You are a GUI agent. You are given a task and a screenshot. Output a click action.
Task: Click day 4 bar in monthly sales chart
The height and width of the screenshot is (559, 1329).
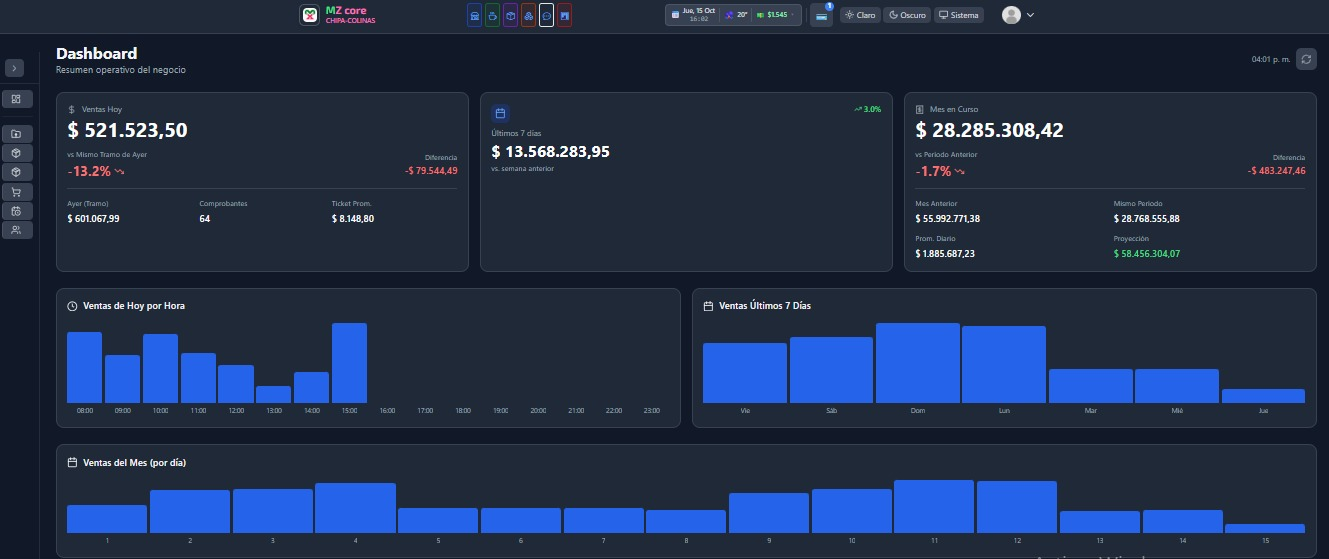tap(356, 508)
